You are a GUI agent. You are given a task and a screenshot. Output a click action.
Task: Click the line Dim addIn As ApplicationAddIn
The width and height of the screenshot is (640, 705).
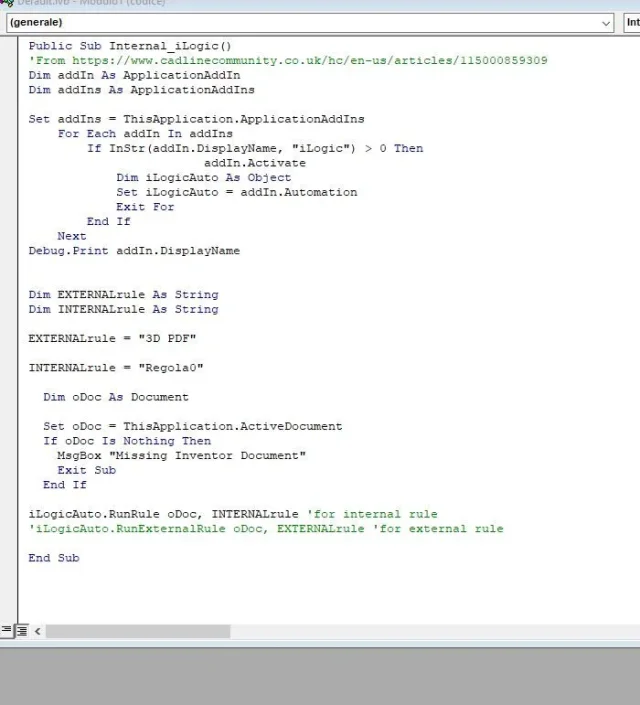(x=134, y=75)
